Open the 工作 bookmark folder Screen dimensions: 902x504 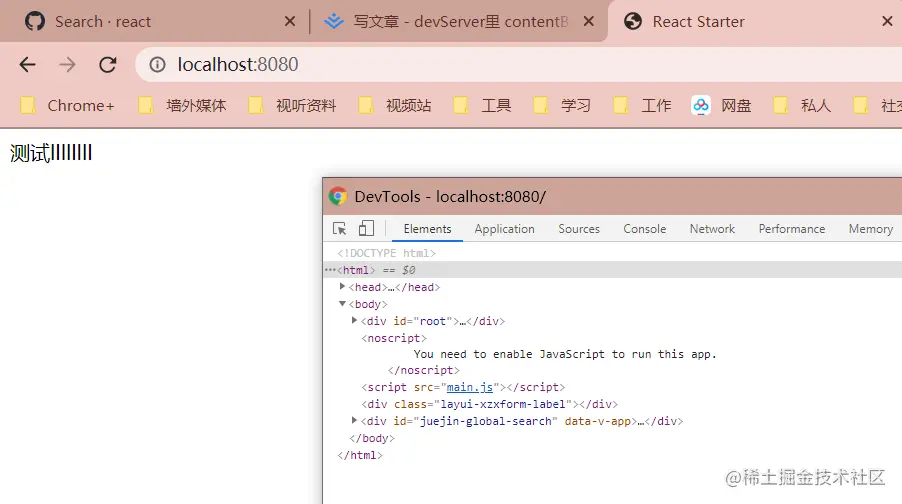[643, 106]
